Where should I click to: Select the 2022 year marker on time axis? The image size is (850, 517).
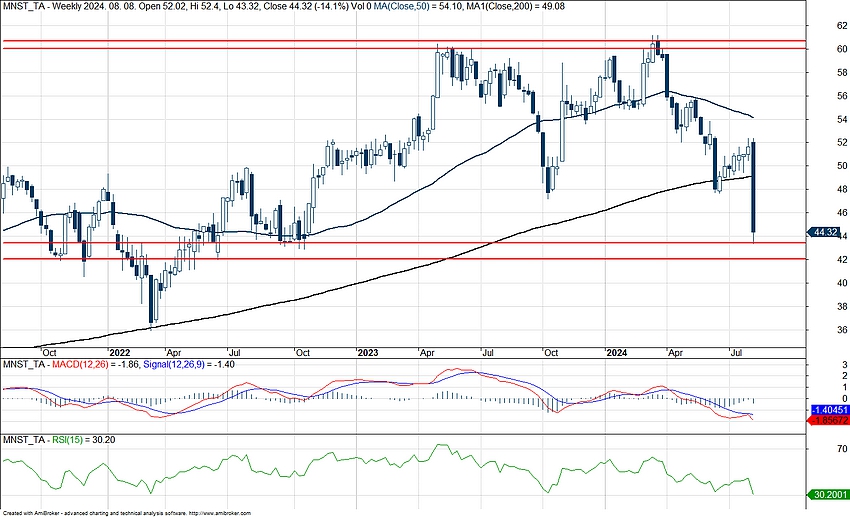(x=120, y=353)
